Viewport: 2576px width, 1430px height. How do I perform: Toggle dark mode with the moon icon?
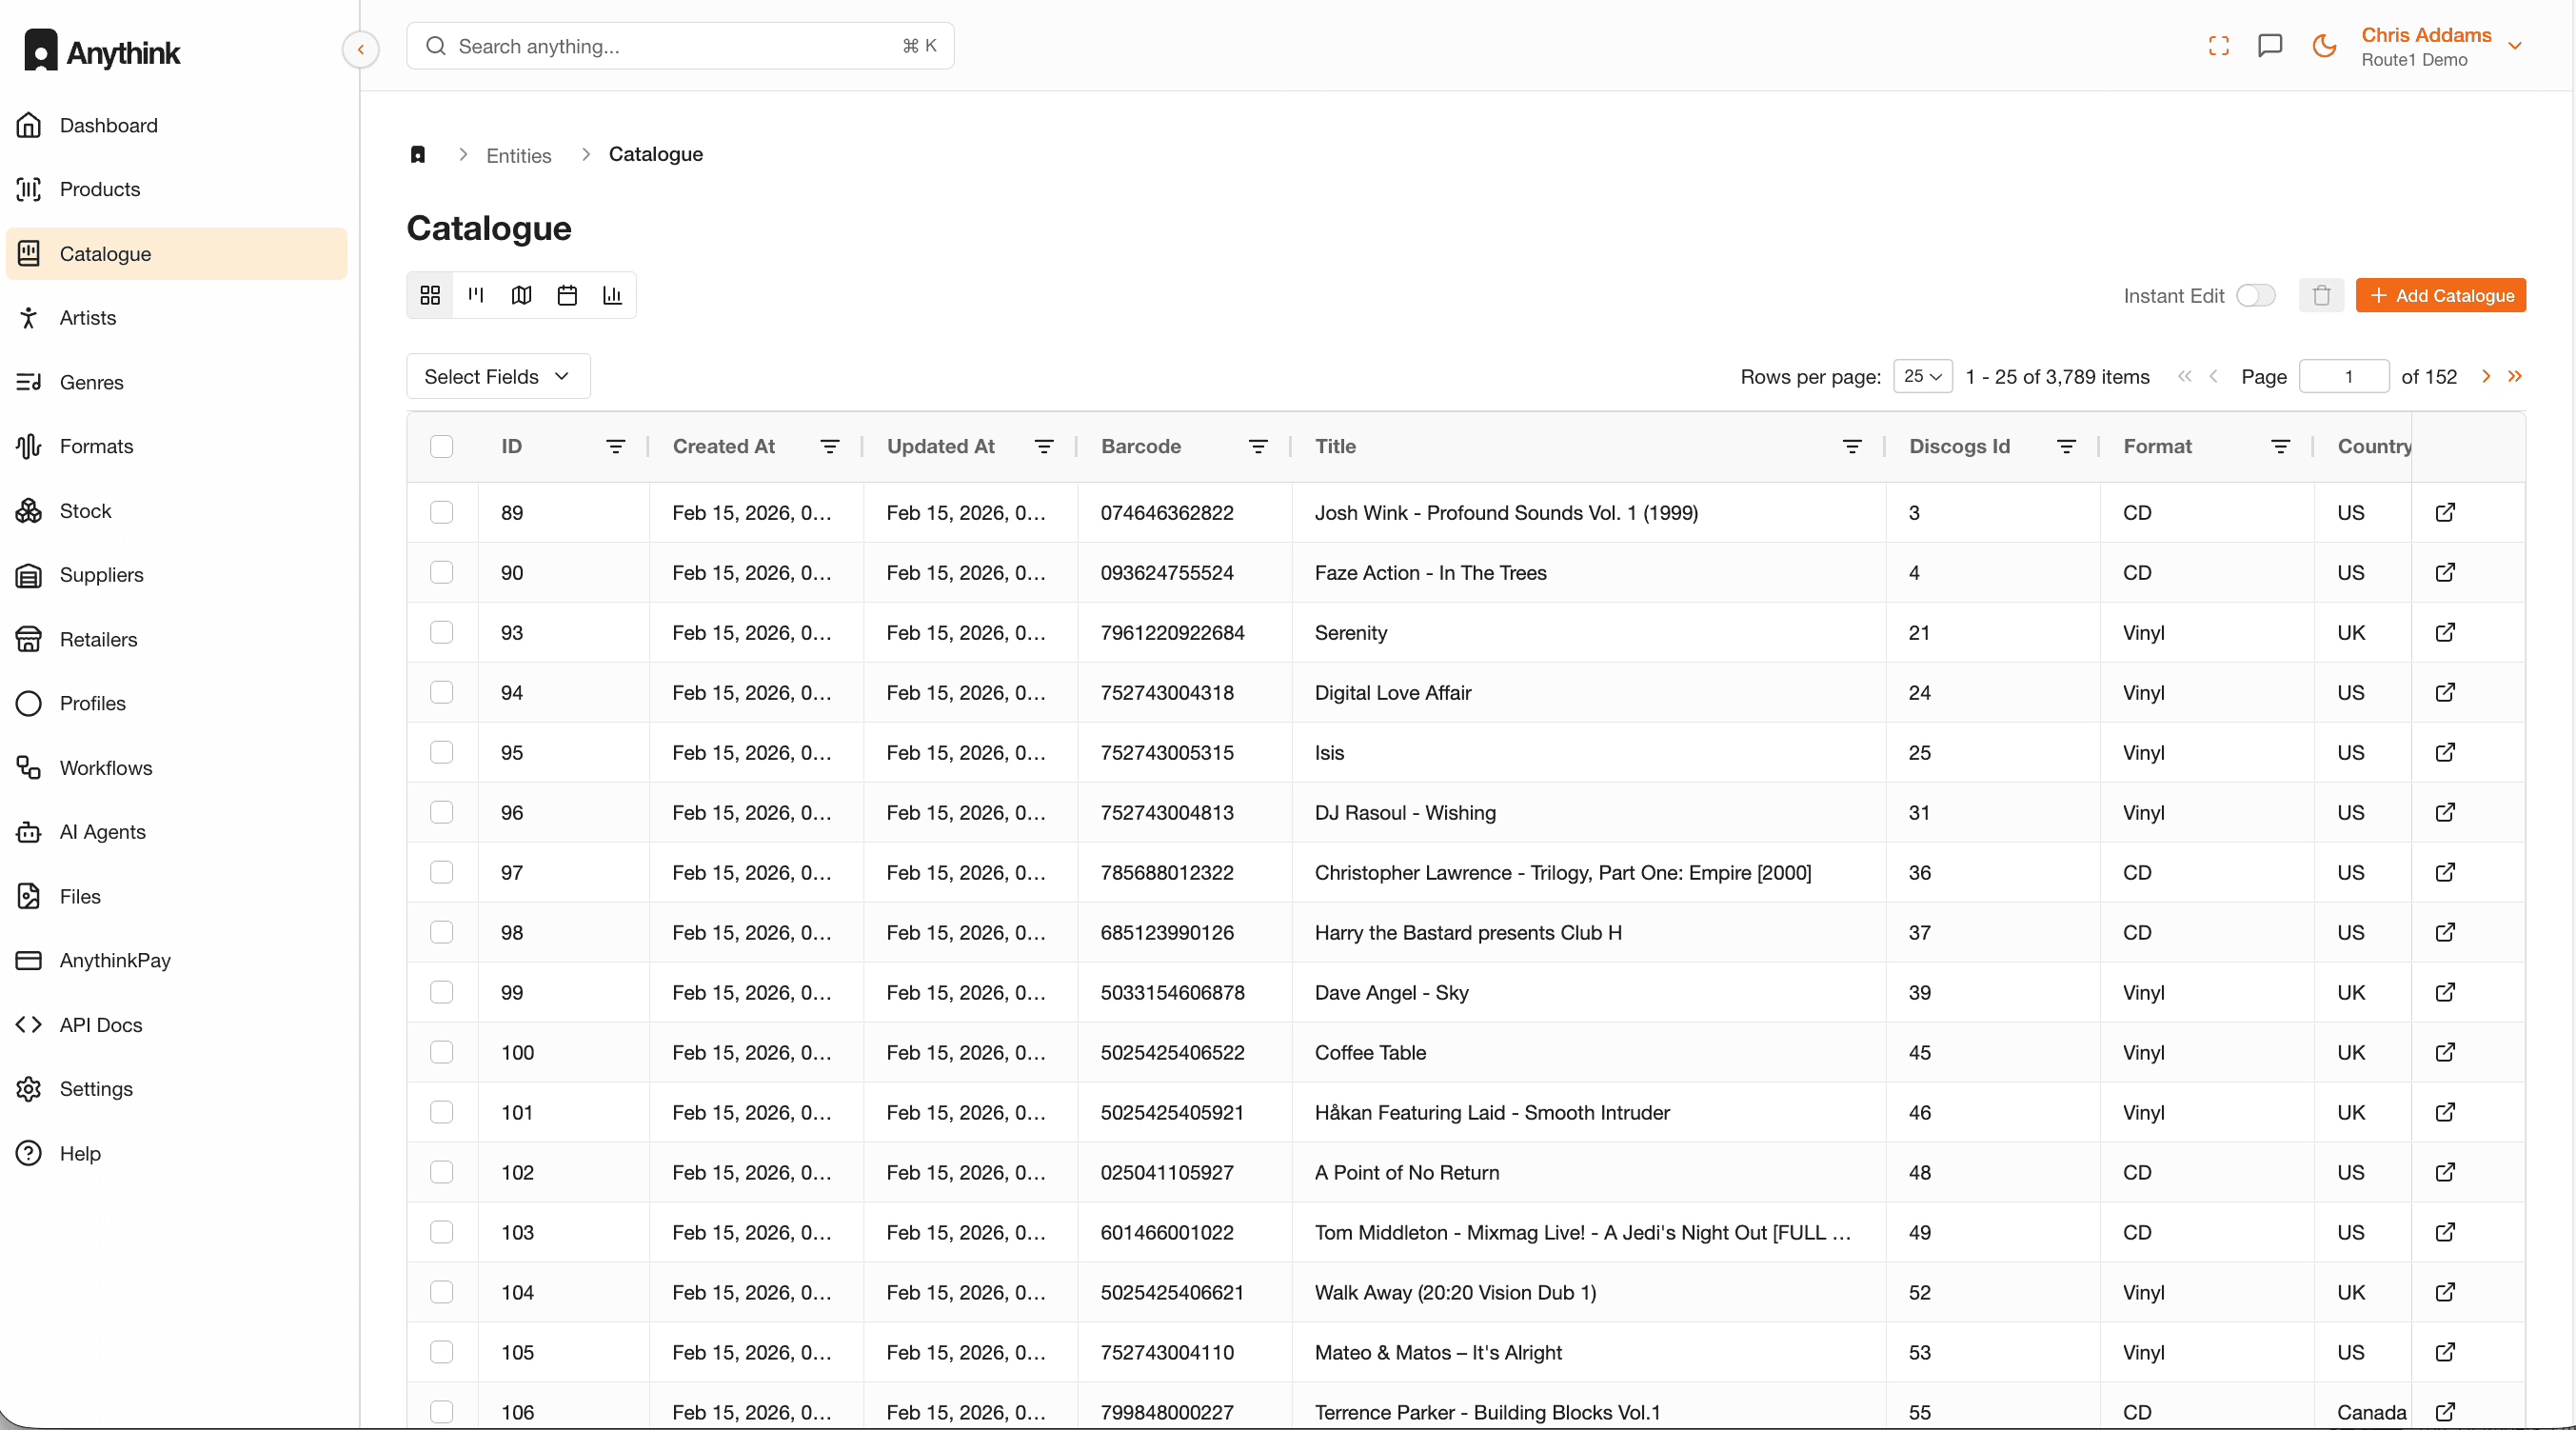(x=2324, y=45)
